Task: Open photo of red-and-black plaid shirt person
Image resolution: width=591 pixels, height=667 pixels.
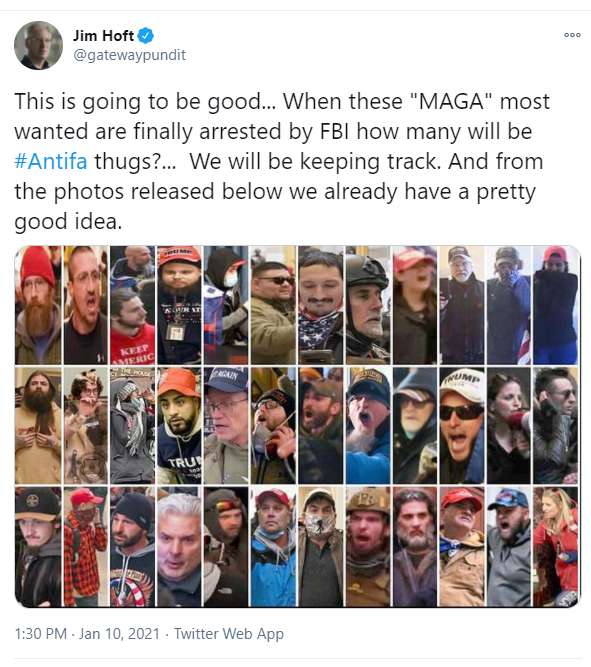Action: pos(86,547)
